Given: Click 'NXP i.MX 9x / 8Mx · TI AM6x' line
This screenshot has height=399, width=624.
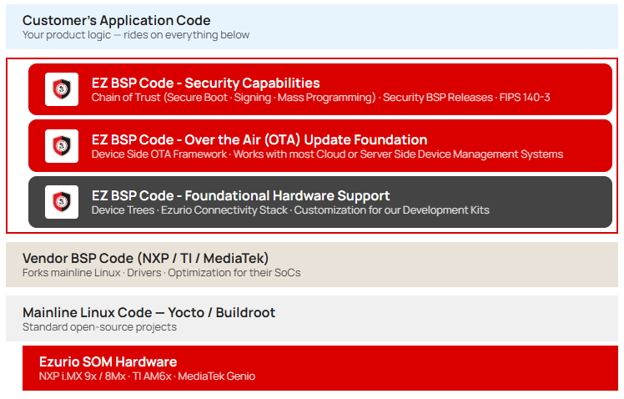Looking at the screenshot, I should point(147,376).
